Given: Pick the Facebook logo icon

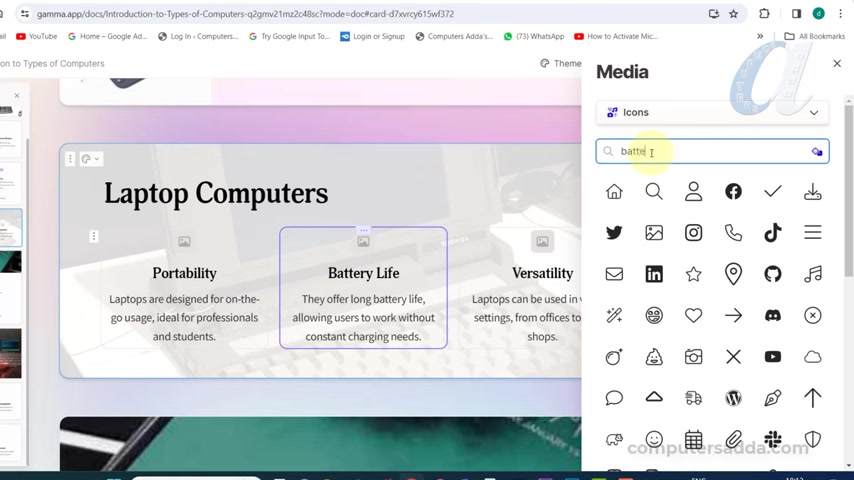Looking at the screenshot, I should click(733, 191).
